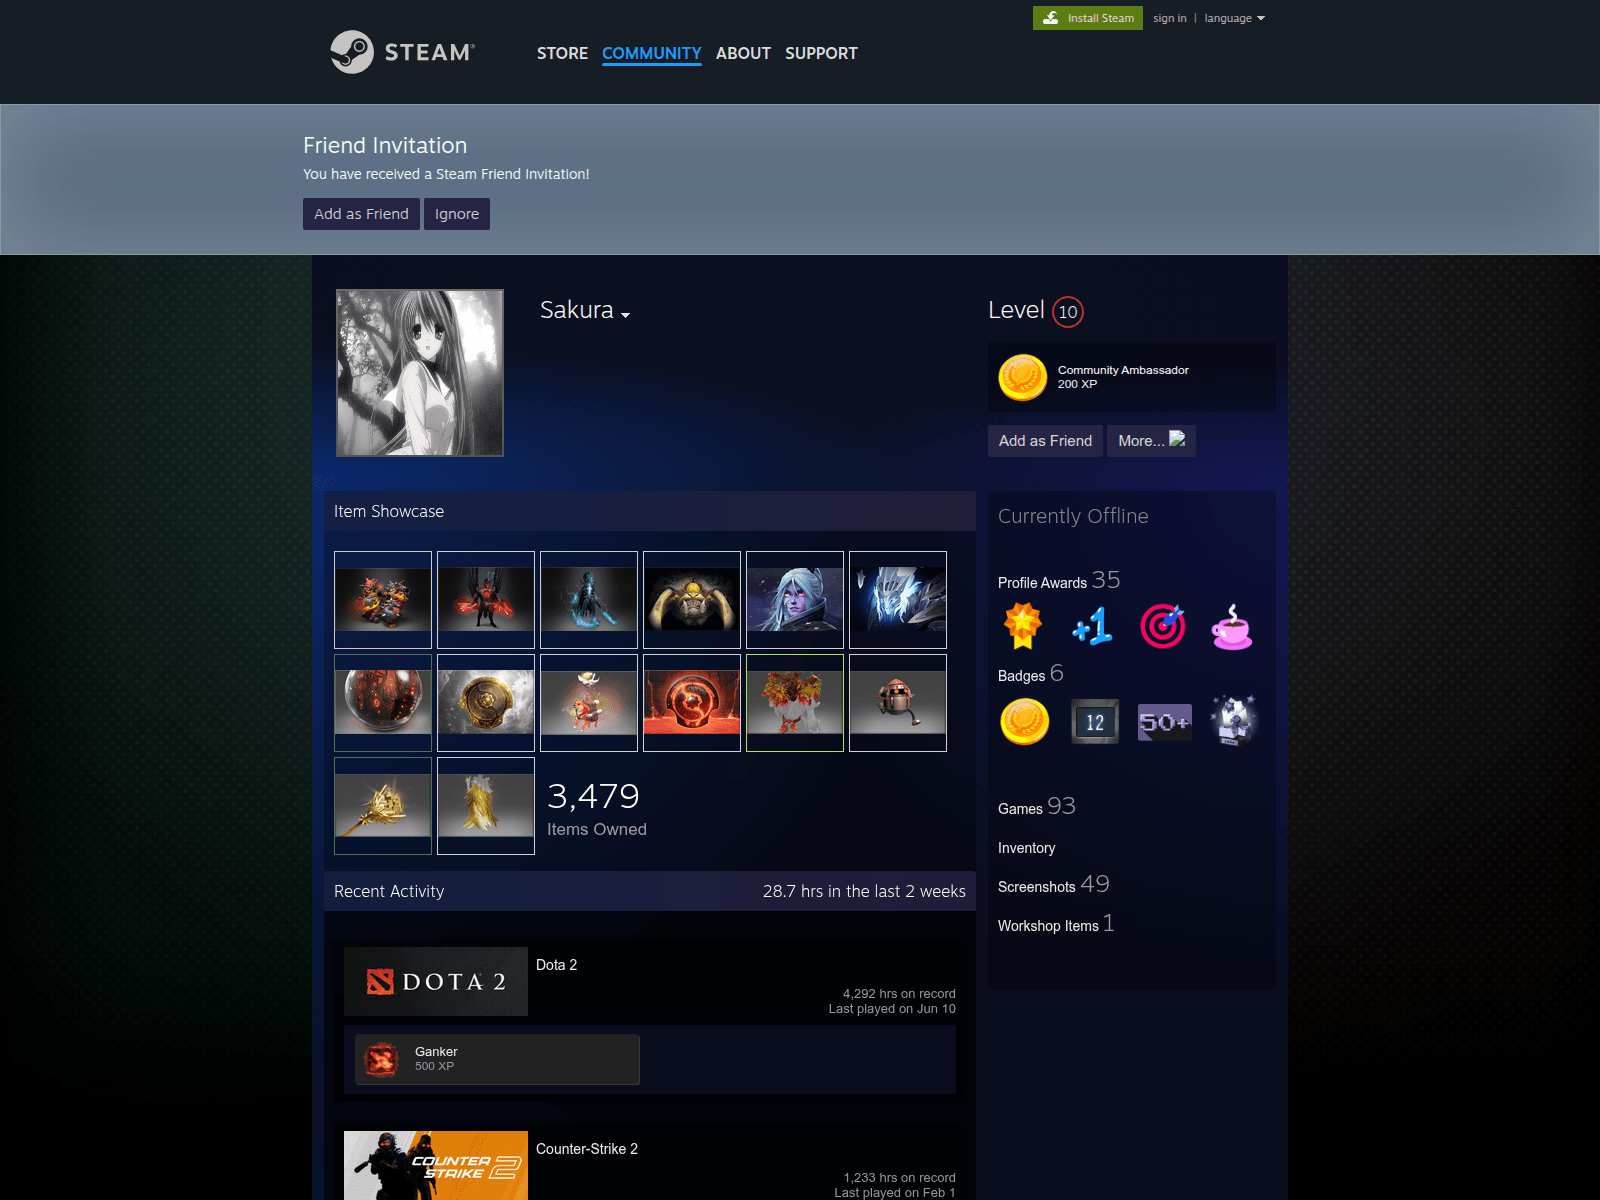The height and width of the screenshot is (1200, 1600).
Task: Click the Ganker badge icon under Dota 2
Action: click(x=381, y=1059)
